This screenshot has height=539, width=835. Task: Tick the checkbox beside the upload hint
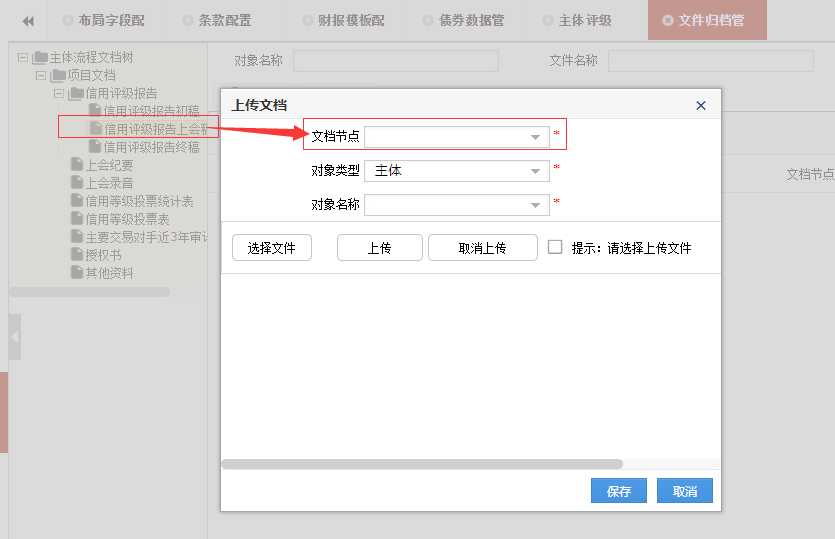coord(555,247)
